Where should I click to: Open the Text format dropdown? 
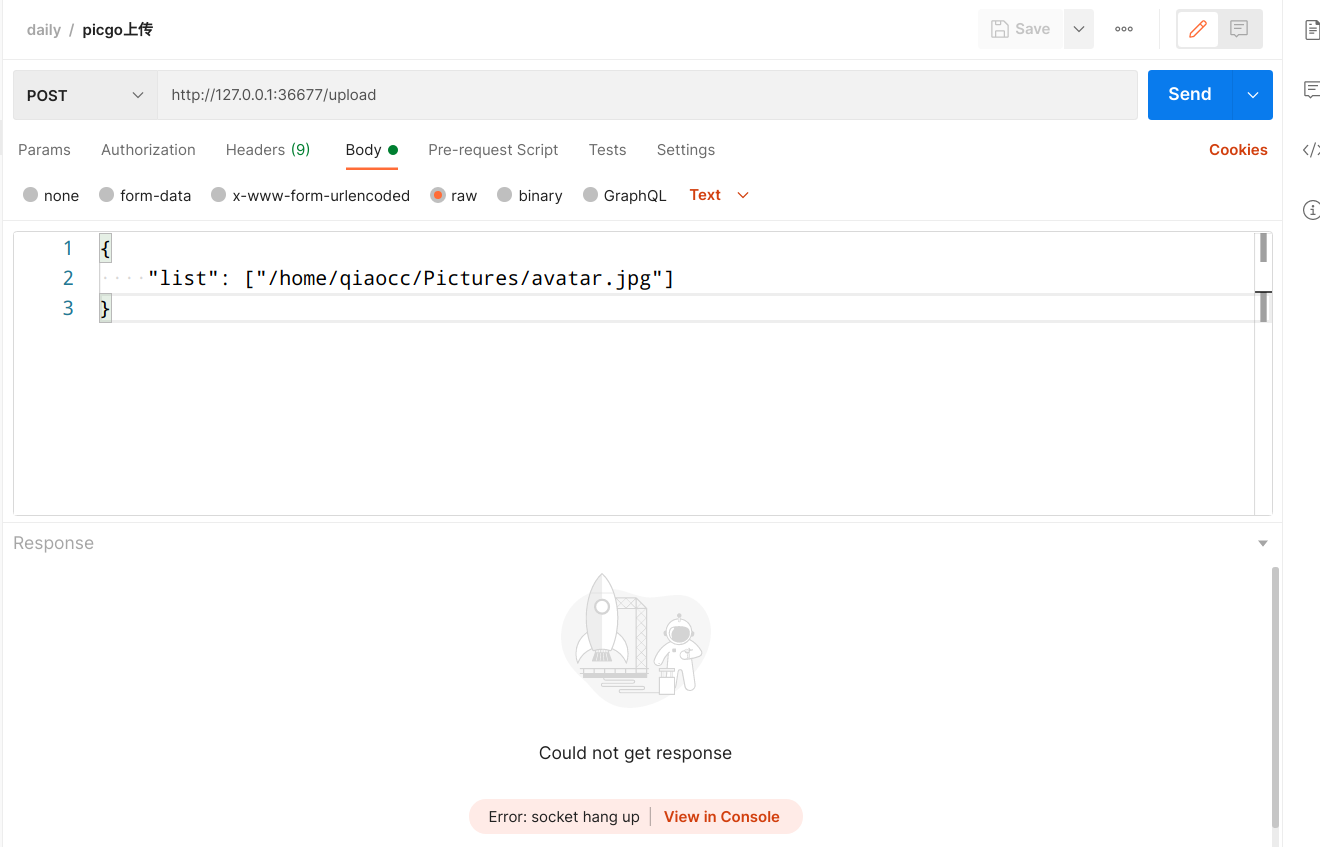point(718,195)
